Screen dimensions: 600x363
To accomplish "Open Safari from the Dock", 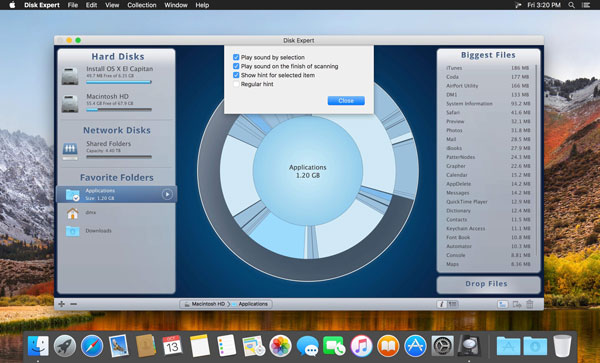I will coord(92,345).
